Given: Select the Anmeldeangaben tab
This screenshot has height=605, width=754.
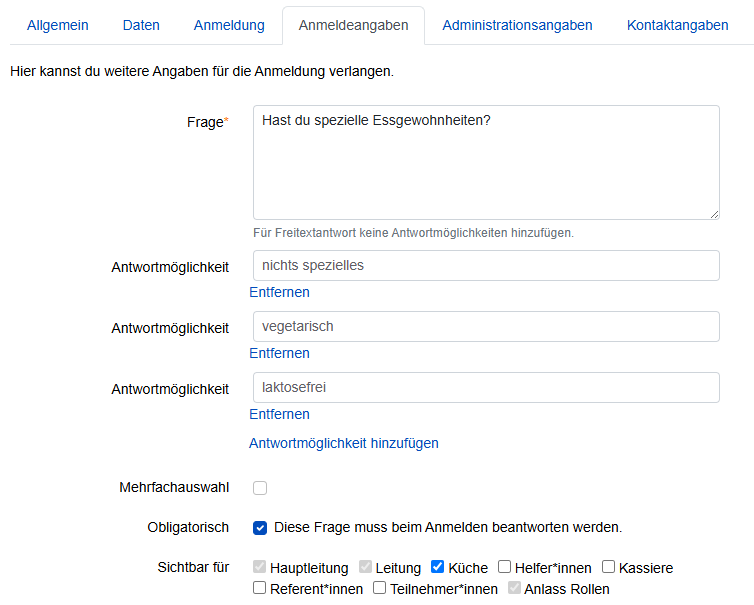Looking at the screenshot, I should 353,25.
